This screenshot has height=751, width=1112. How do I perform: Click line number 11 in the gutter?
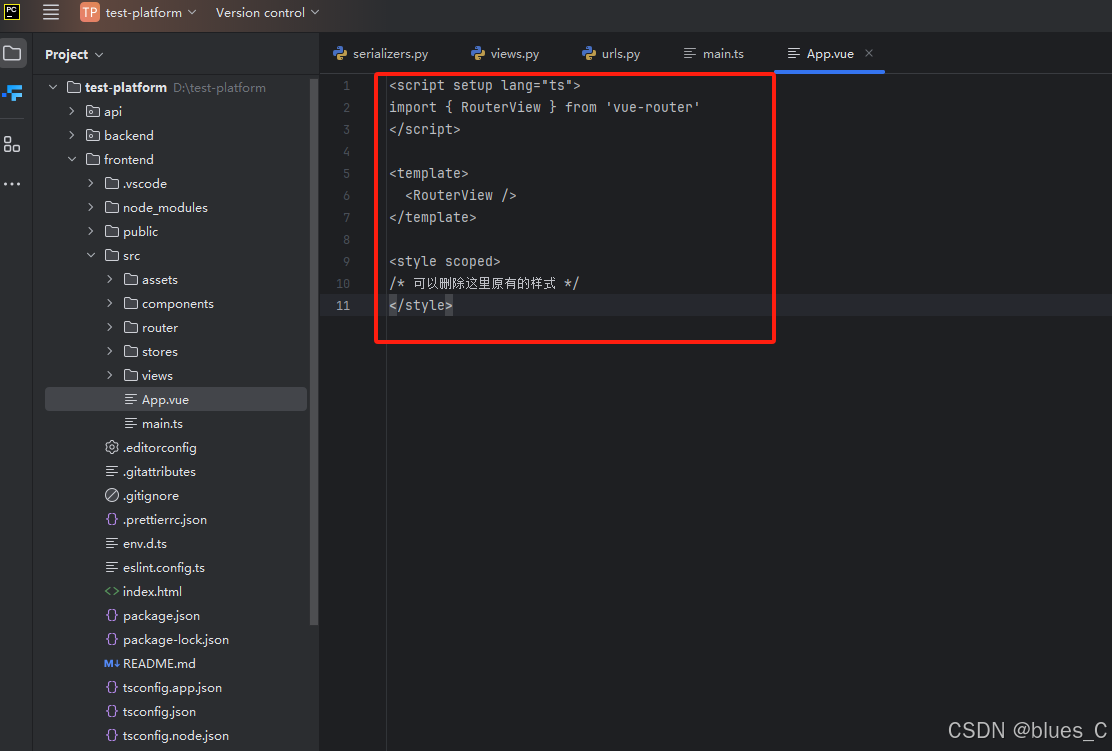pyautogui.click(x=343, y=305)
